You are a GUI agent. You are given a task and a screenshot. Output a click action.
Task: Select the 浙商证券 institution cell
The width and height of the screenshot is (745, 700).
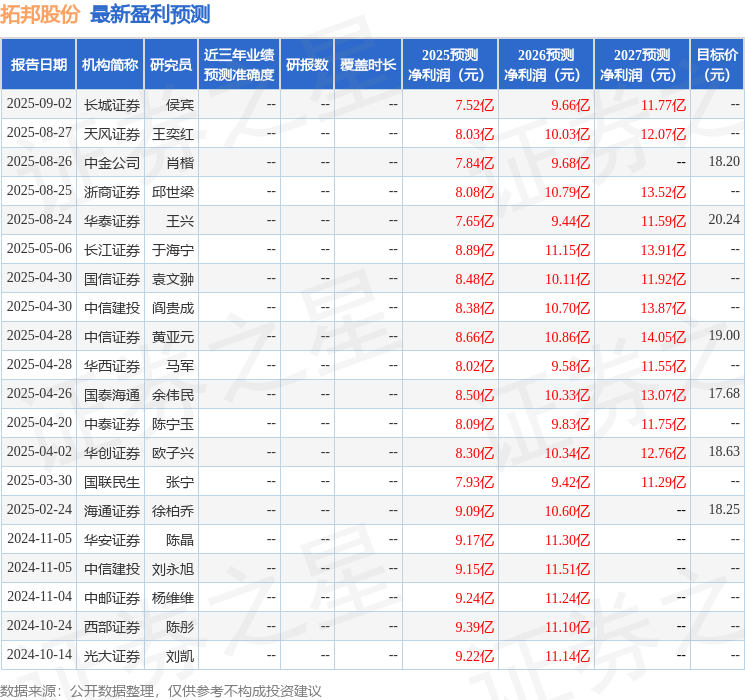112,192
